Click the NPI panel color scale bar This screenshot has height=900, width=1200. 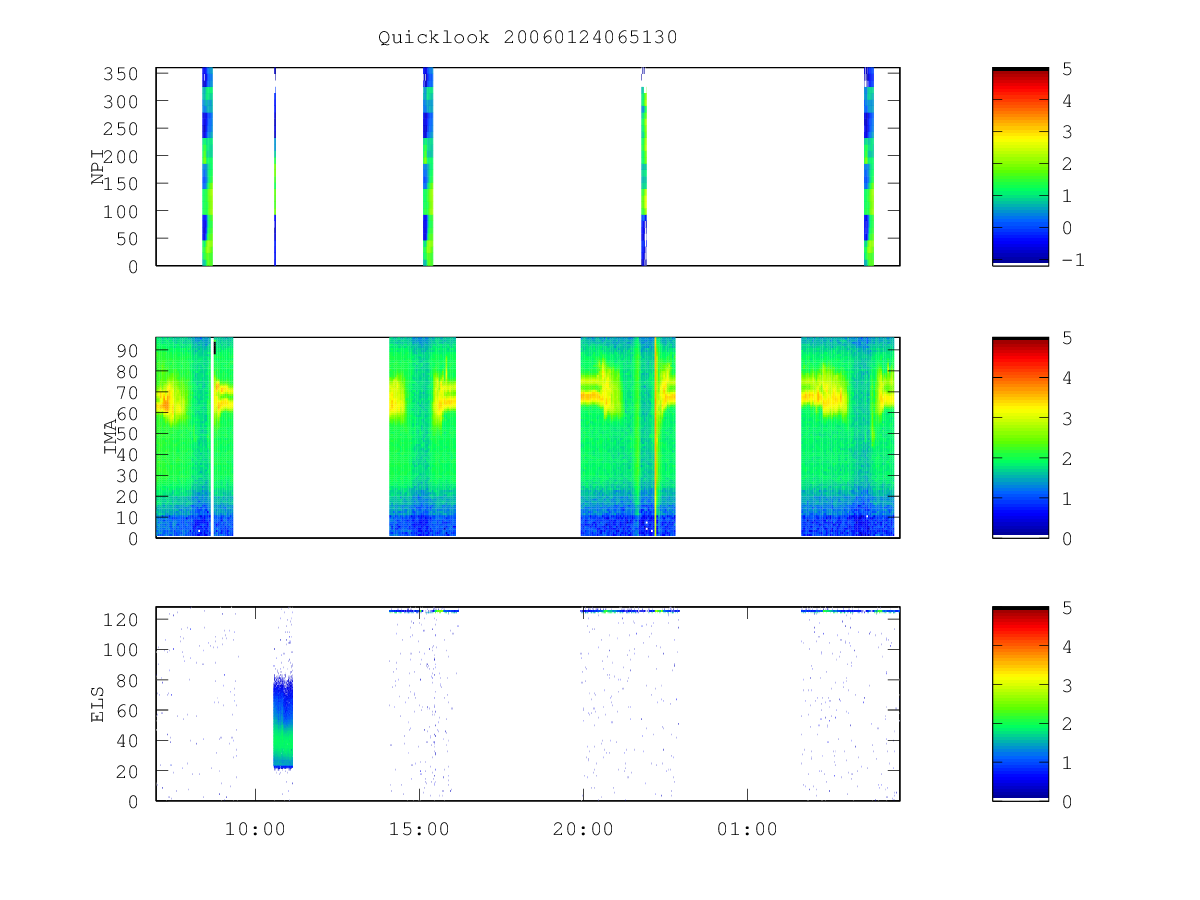[1020, 167]
